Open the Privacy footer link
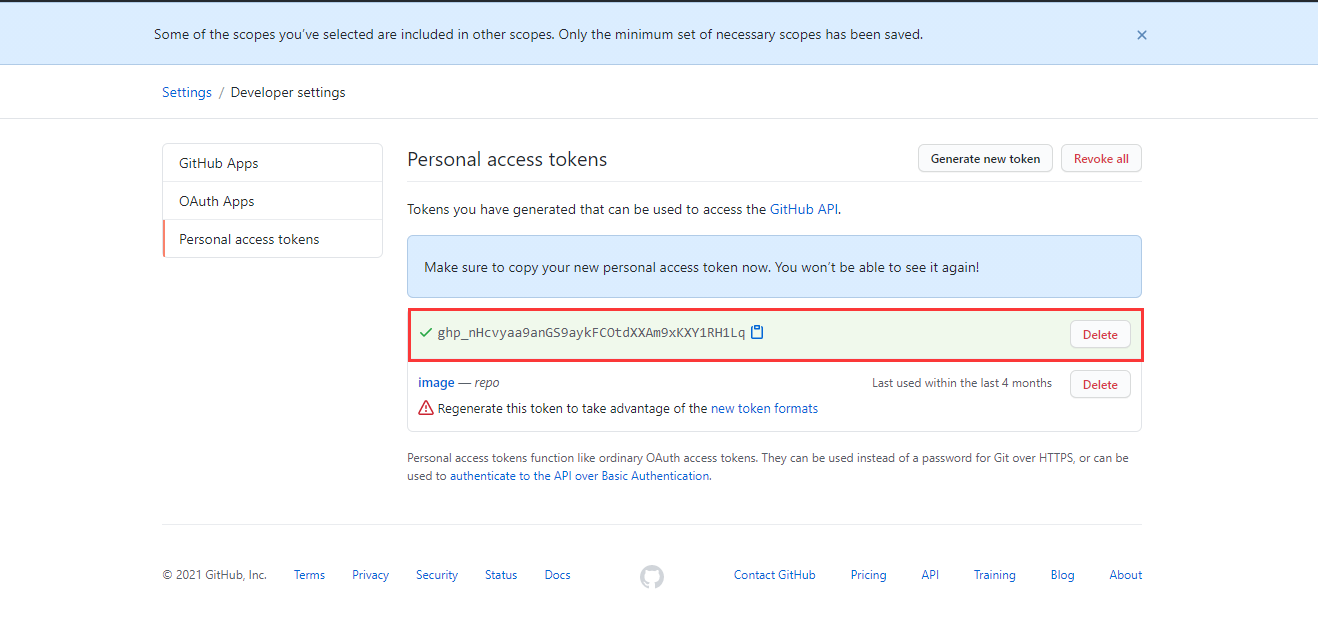Viewport: 1318px width, 621px height. 370,575
